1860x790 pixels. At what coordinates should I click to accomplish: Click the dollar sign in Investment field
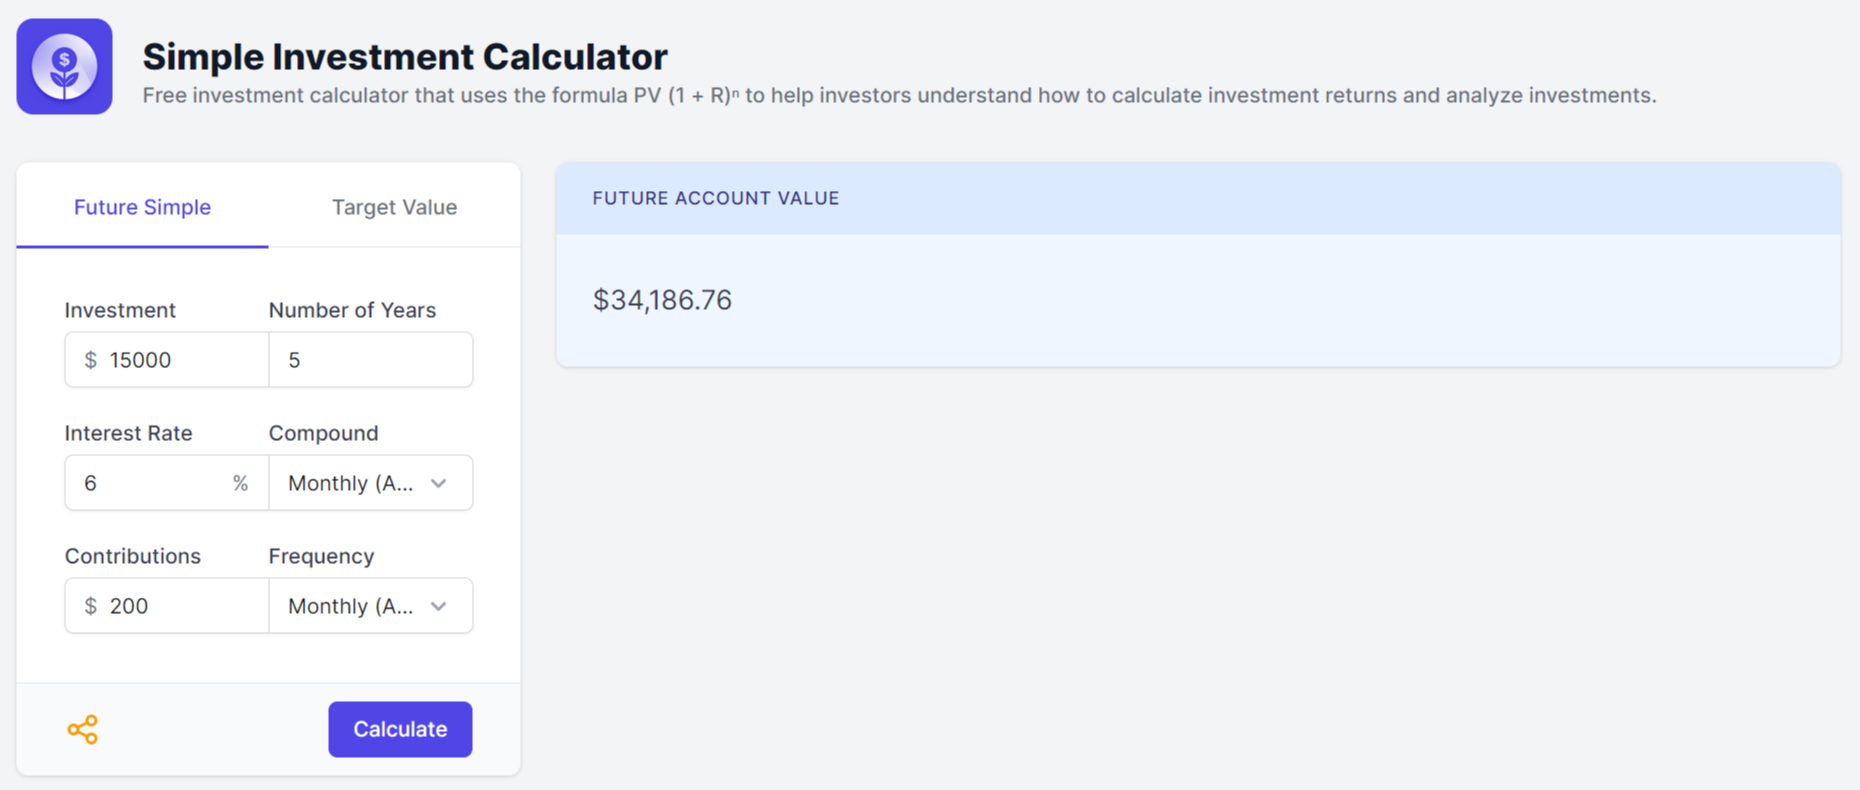tap(91, 360)
